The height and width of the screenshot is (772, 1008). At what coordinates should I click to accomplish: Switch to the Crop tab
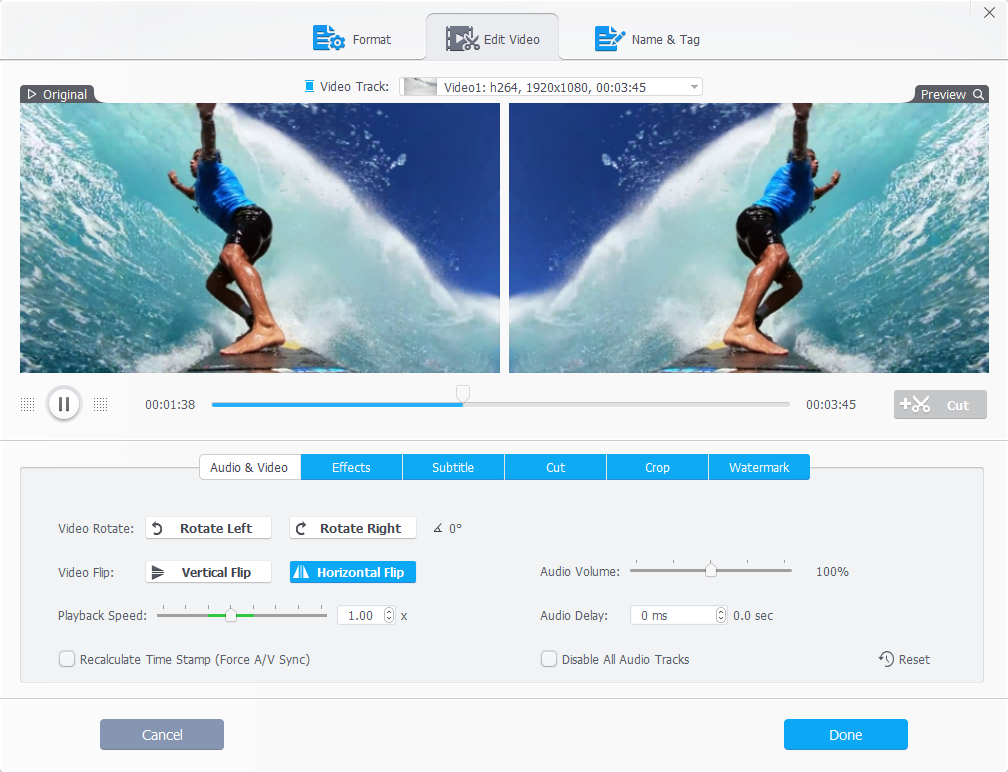point(657,467)
